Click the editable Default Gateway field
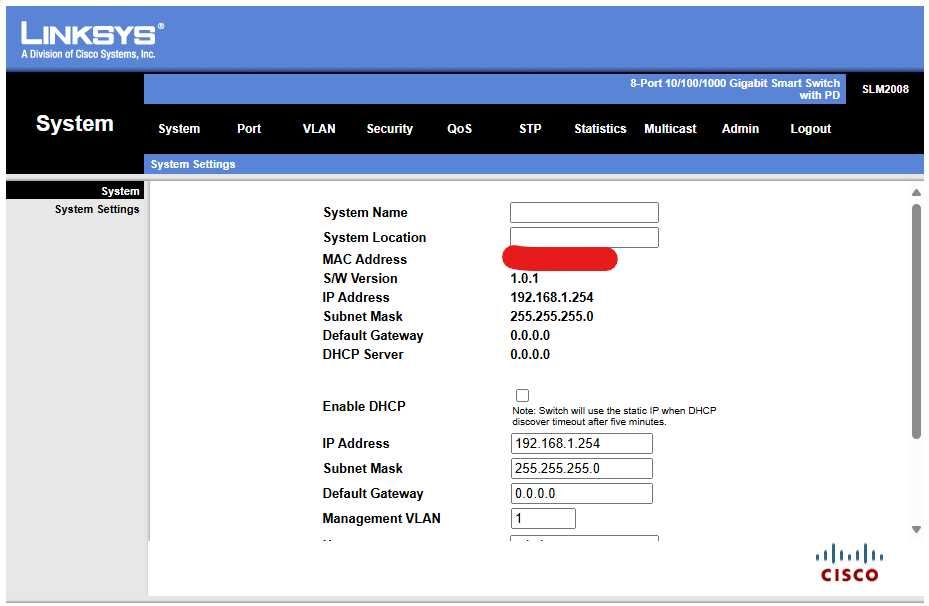 [581, 493]
